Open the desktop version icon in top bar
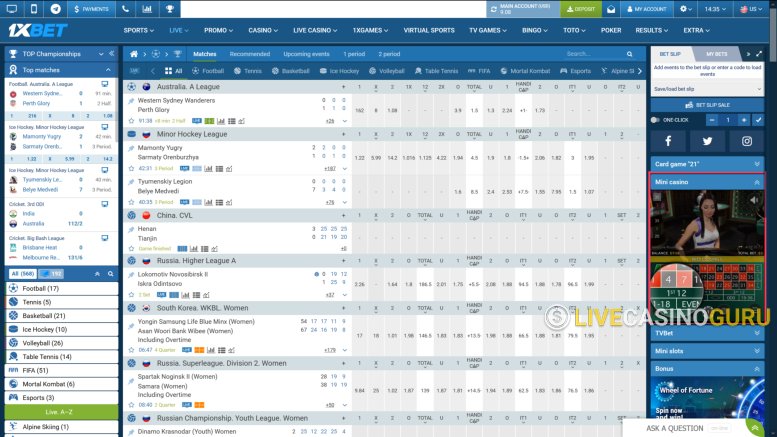777x437 pixels. pyautogui.click(x=11, y=9)
